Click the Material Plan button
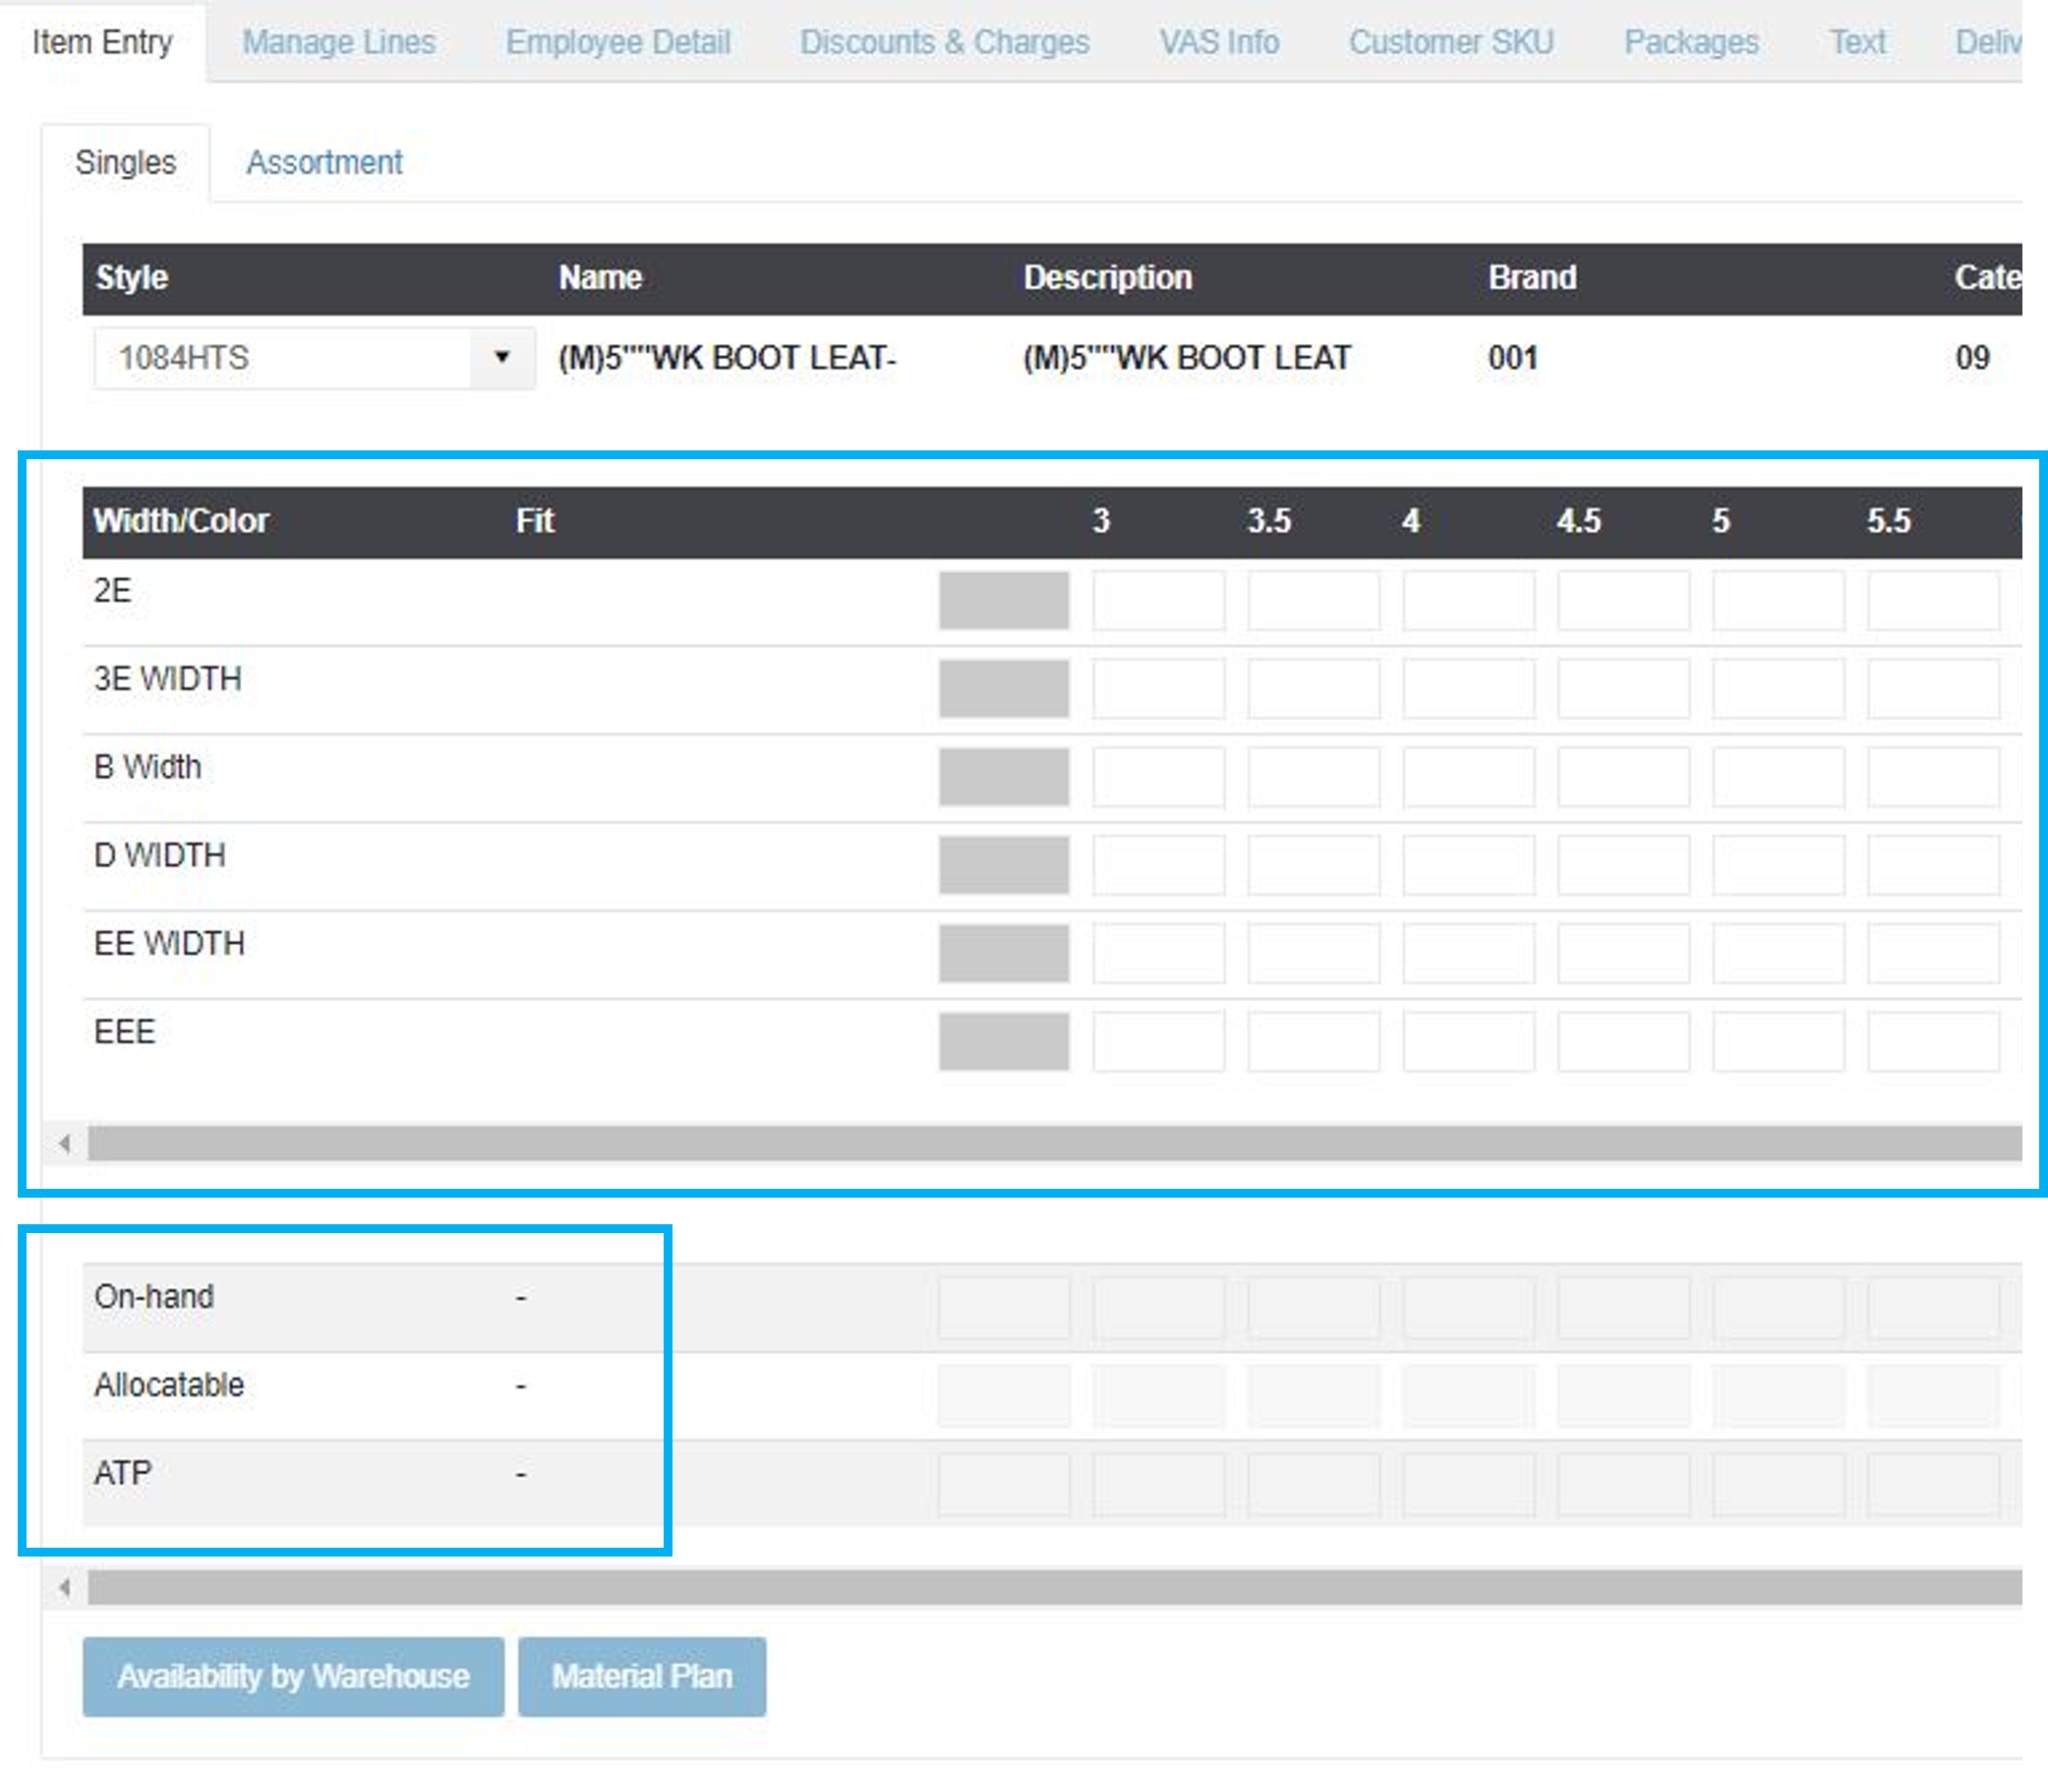 point(642,1676)
